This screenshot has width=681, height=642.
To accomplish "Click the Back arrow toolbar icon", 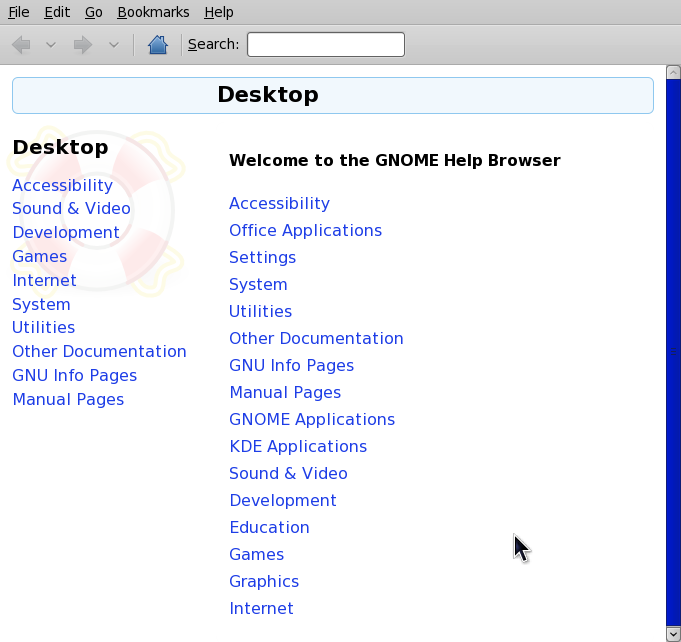I will point(21,45).
